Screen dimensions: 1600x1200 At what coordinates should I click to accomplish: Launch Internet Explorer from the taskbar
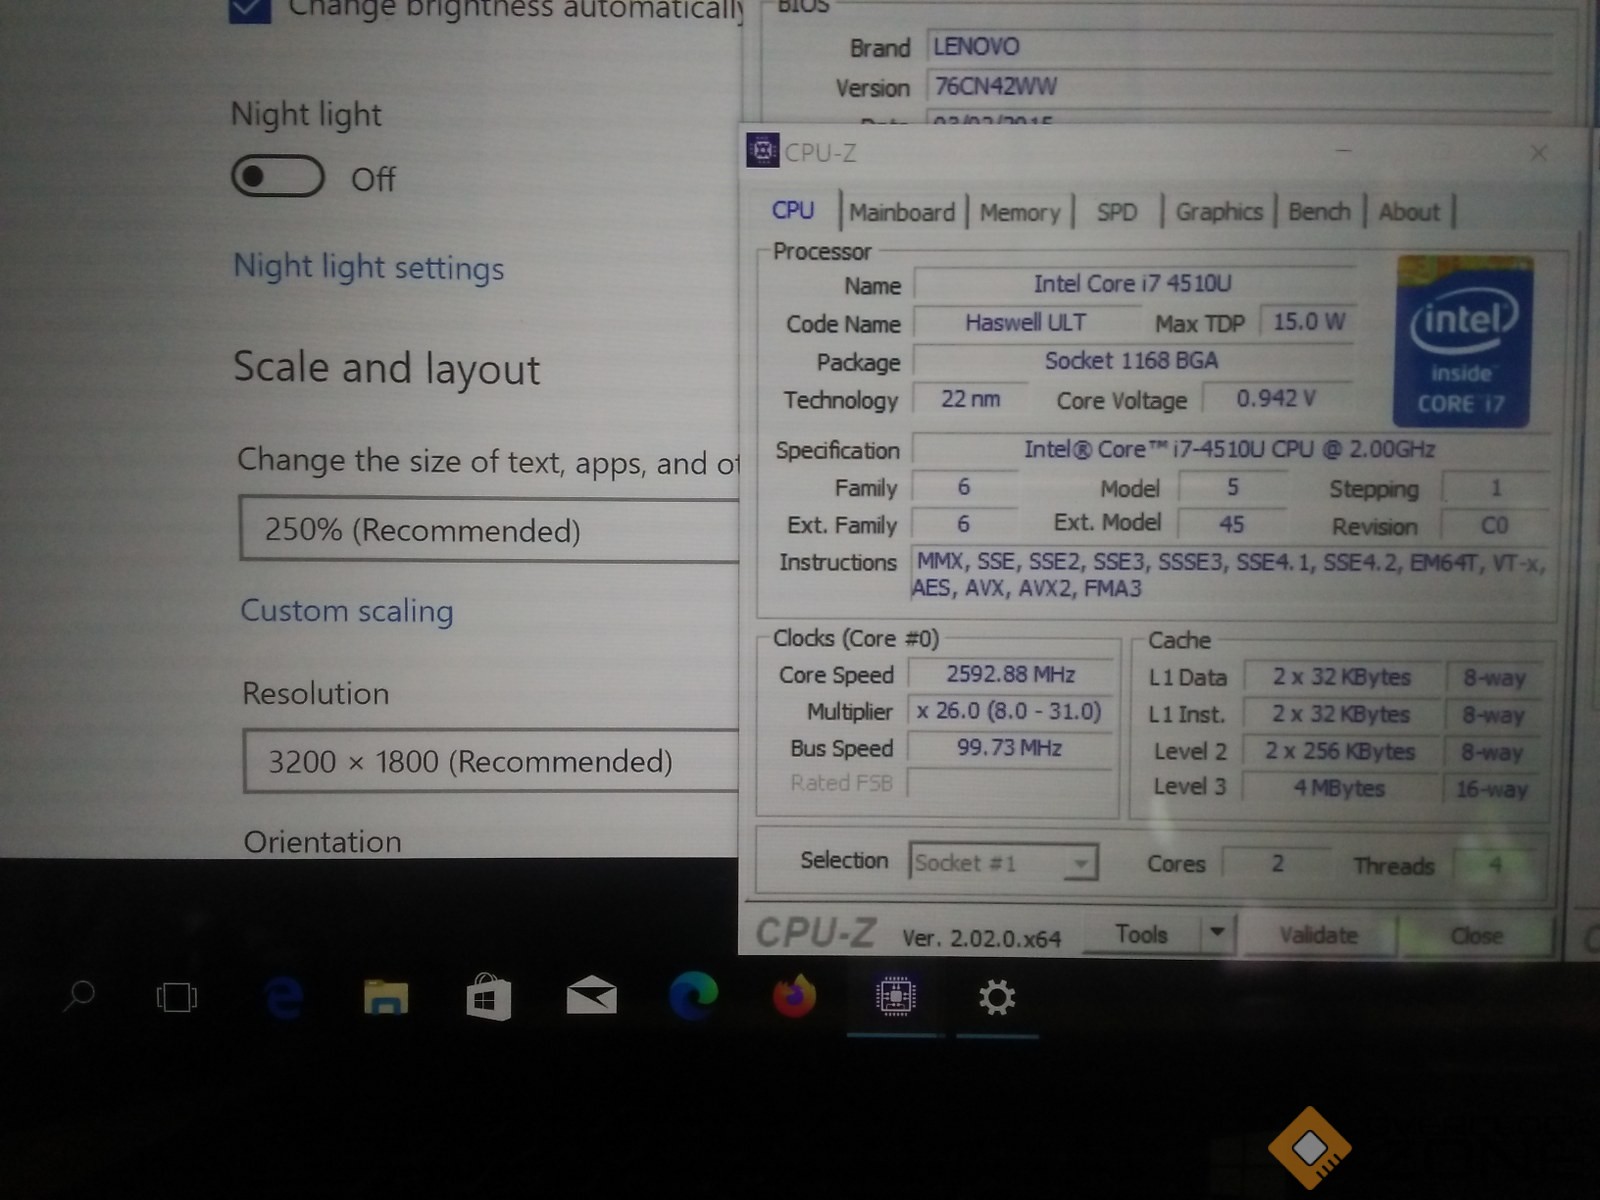(285, 997)
